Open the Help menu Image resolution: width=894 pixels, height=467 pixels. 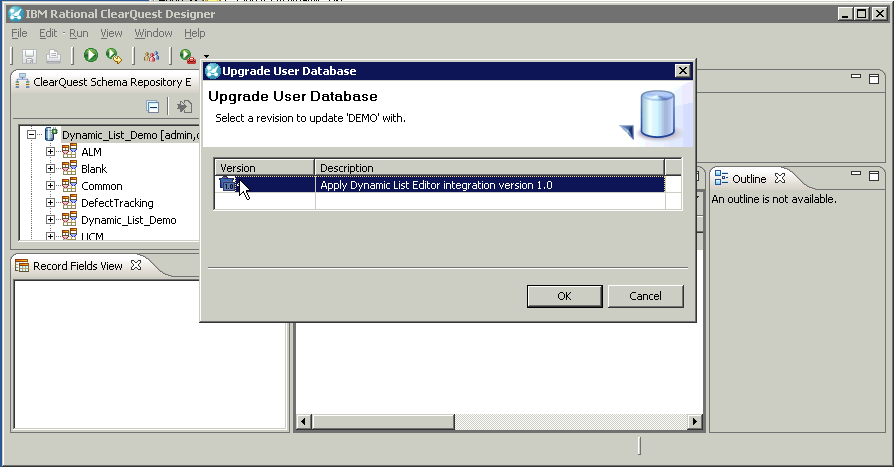pyautogui.click(x=194, y=33)
